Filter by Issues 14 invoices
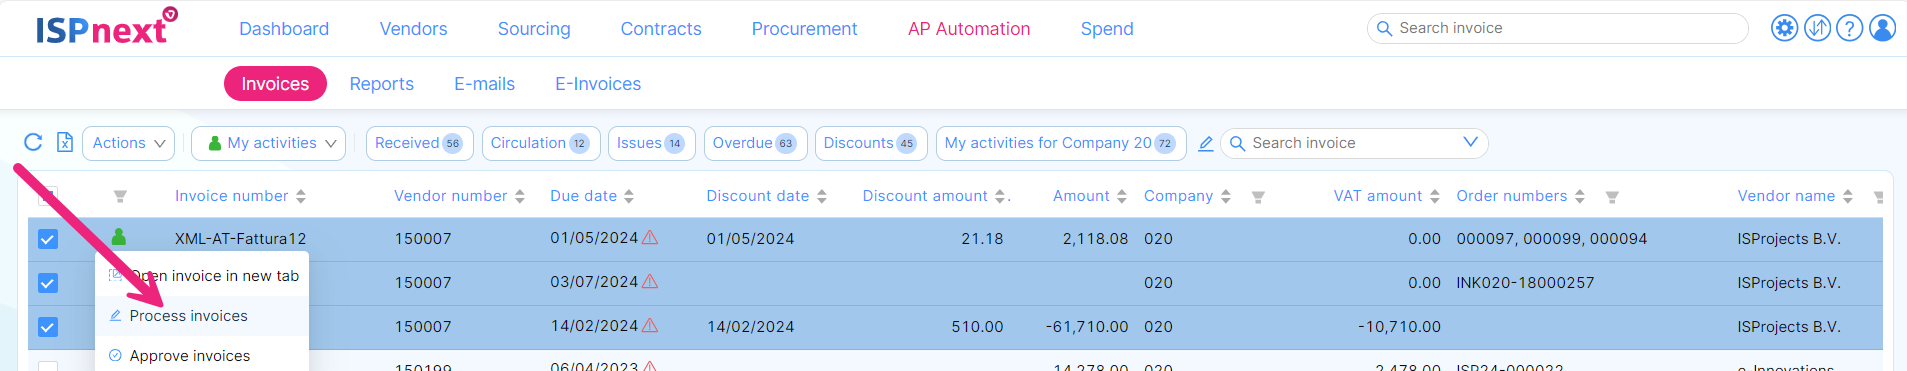The width and height of the screenshot is (1907, 371). coord(651,143)
